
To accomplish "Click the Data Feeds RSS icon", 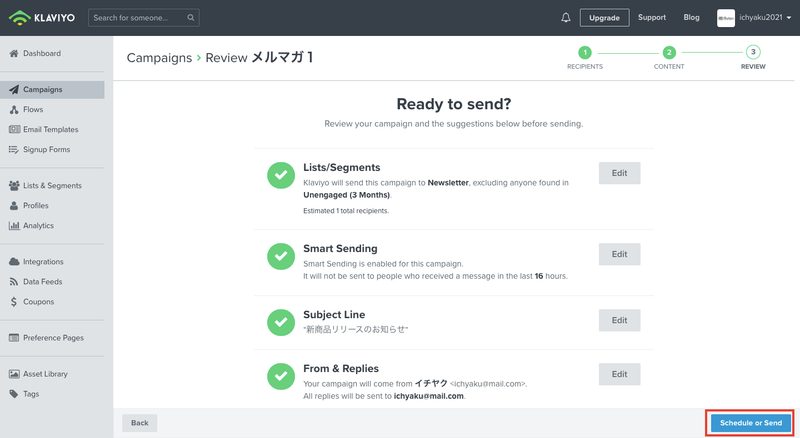I will tap(14, 281).
